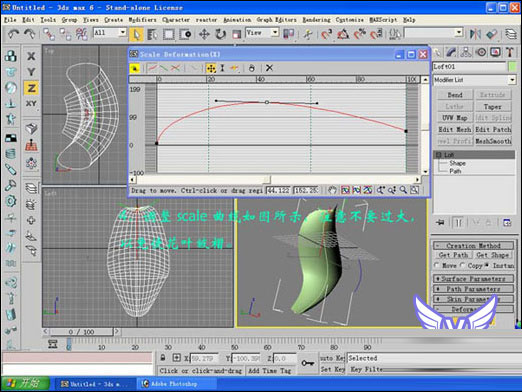Click Scale Deformation horizontal scrollbar thumb
Screen dimensions: 522x392
pos(267,180)
